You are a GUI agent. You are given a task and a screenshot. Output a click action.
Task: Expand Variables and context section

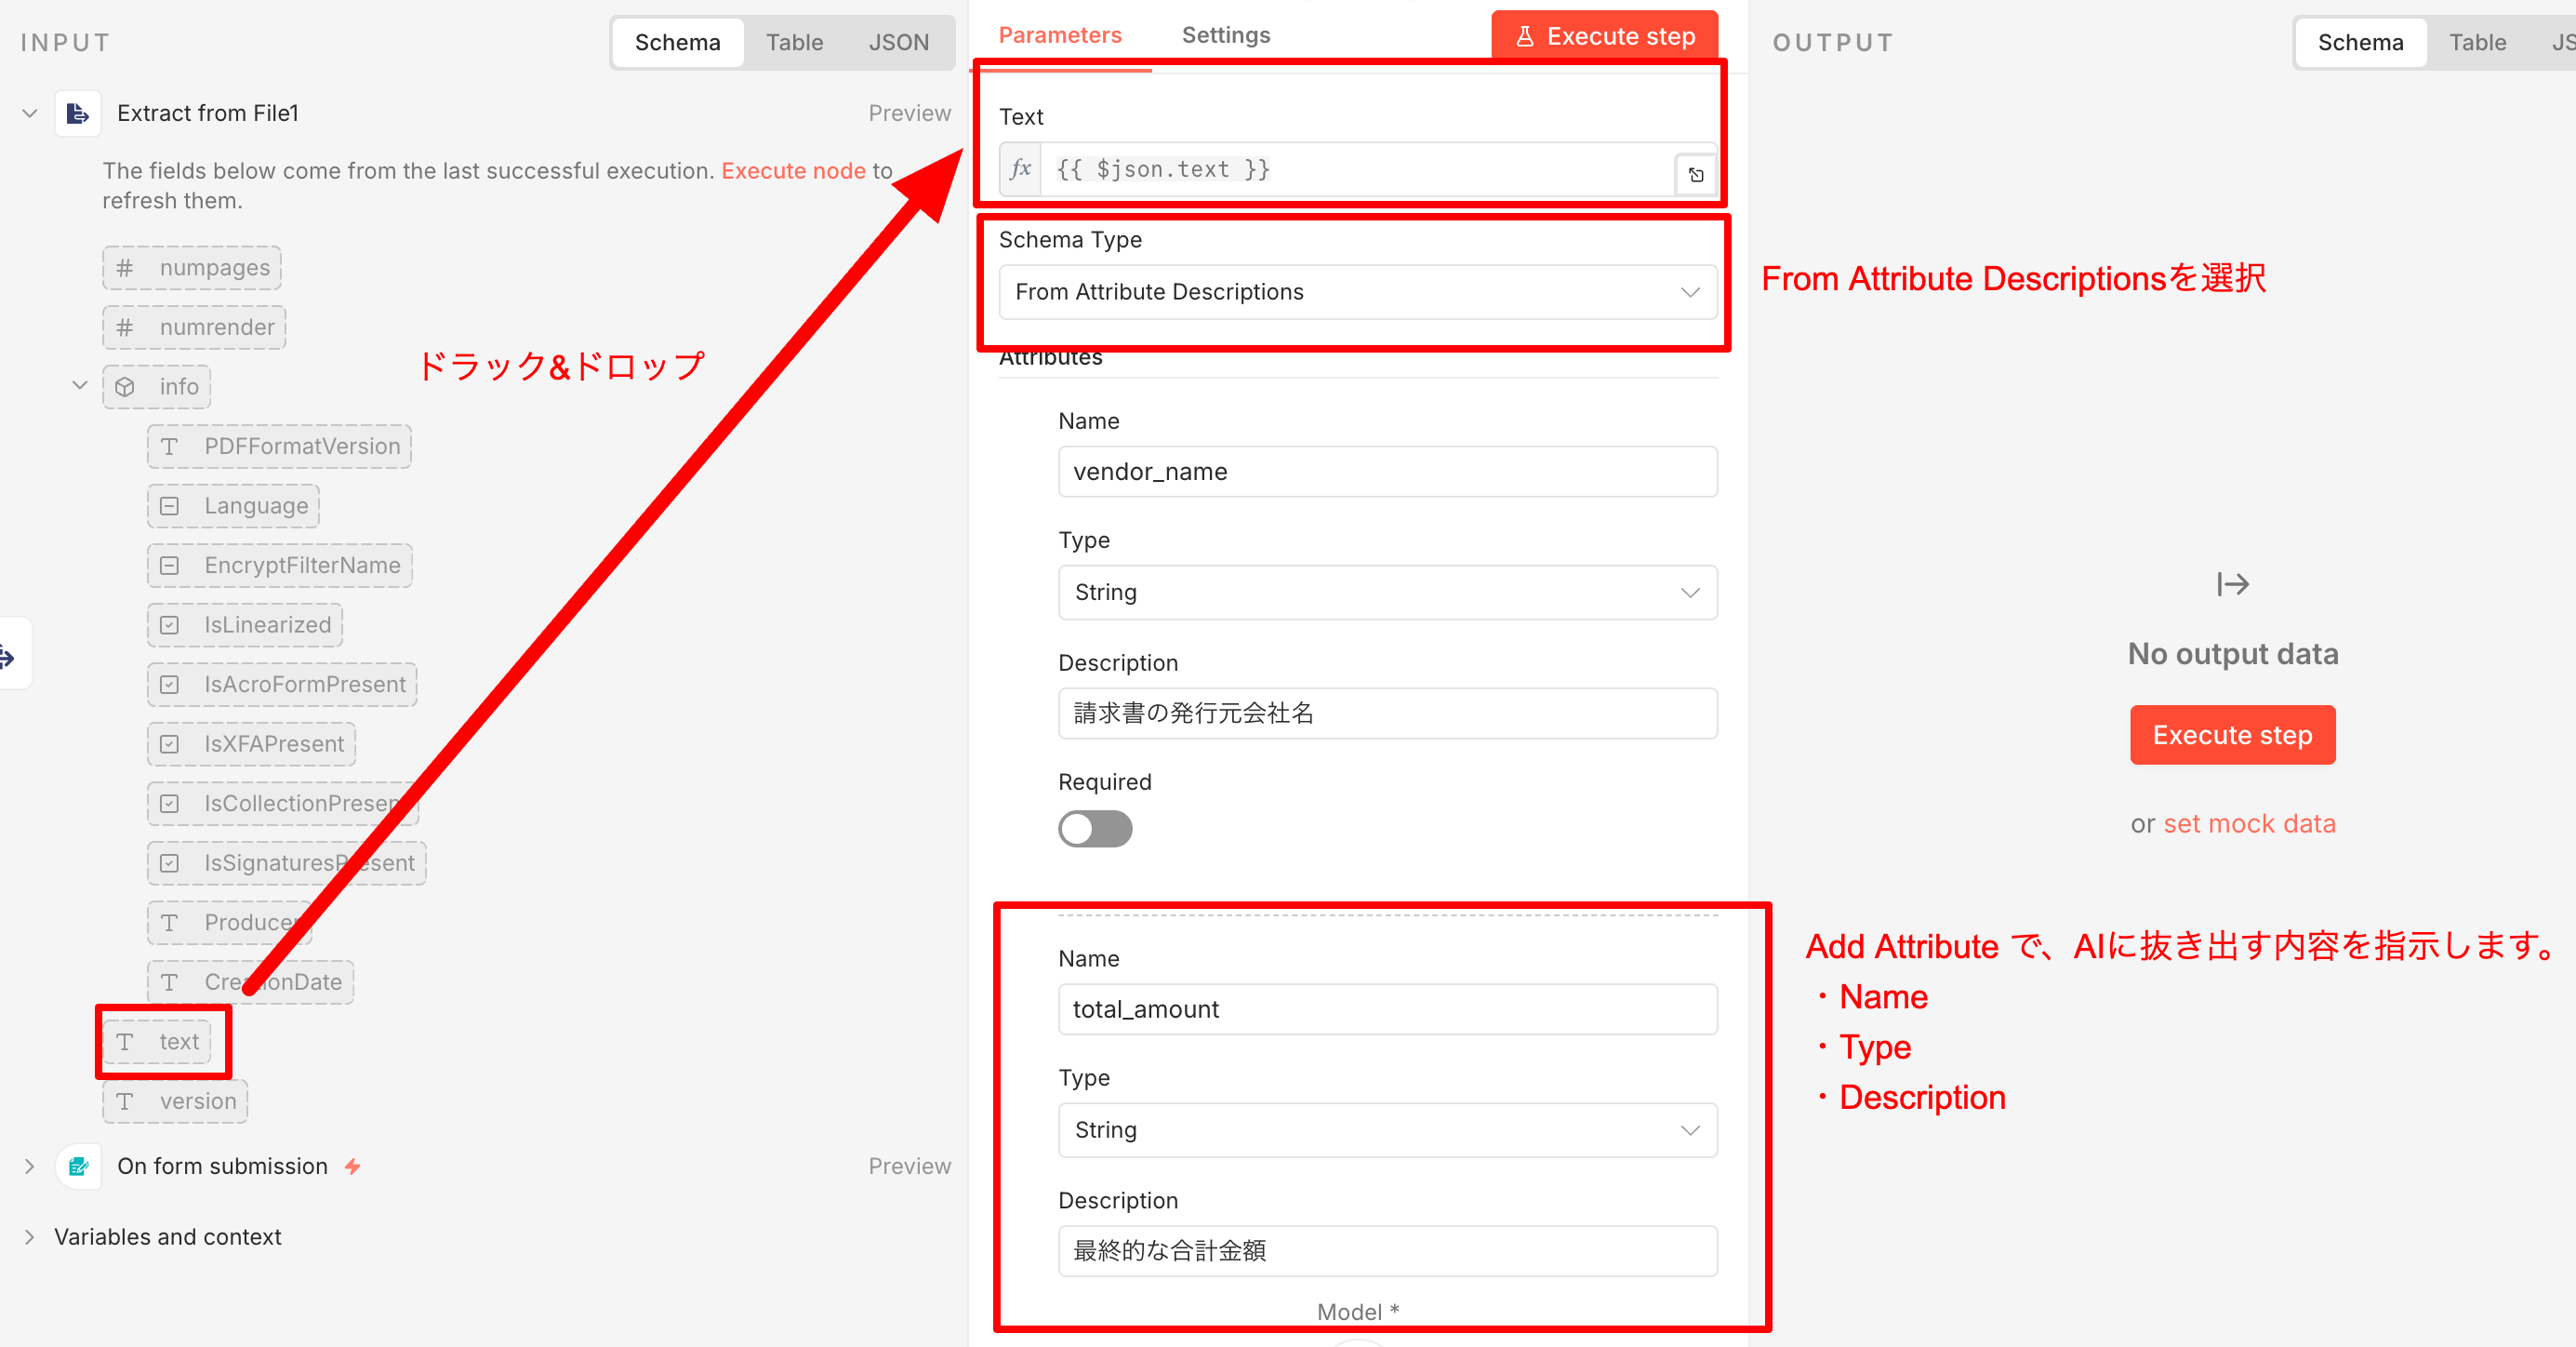pos(30,1237)
